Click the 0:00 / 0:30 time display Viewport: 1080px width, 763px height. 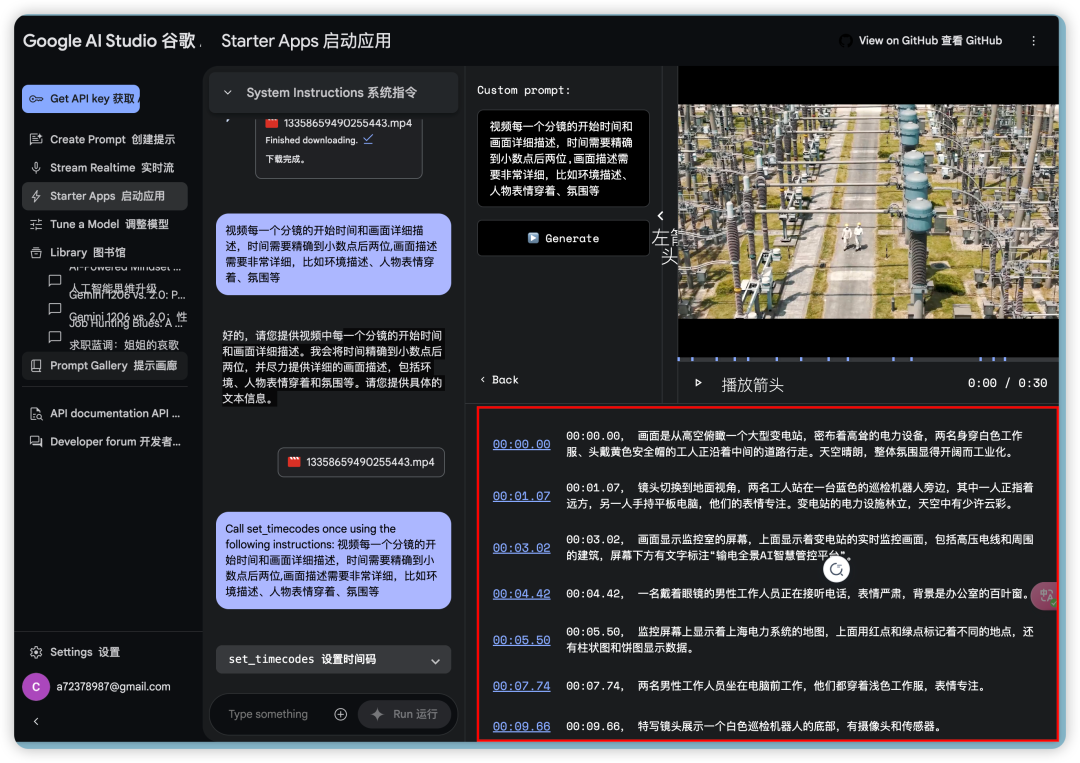click(1007, 383)
